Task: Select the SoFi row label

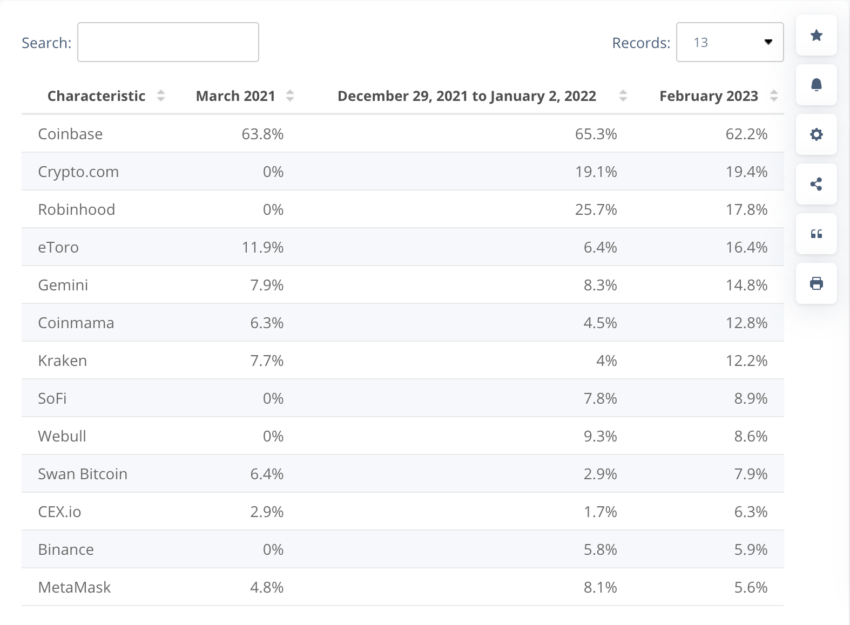Action: point(52,398)
